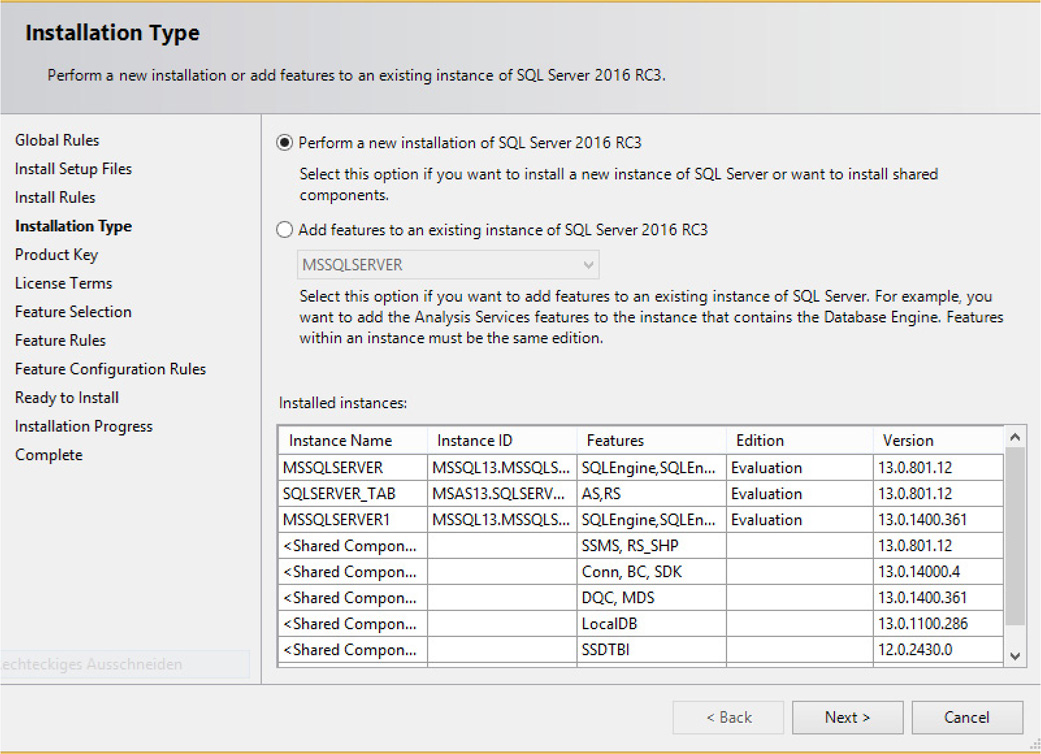
Task: Click Evaluation edition cell for SQLSERVER_TAB
Action: point(800,494)
